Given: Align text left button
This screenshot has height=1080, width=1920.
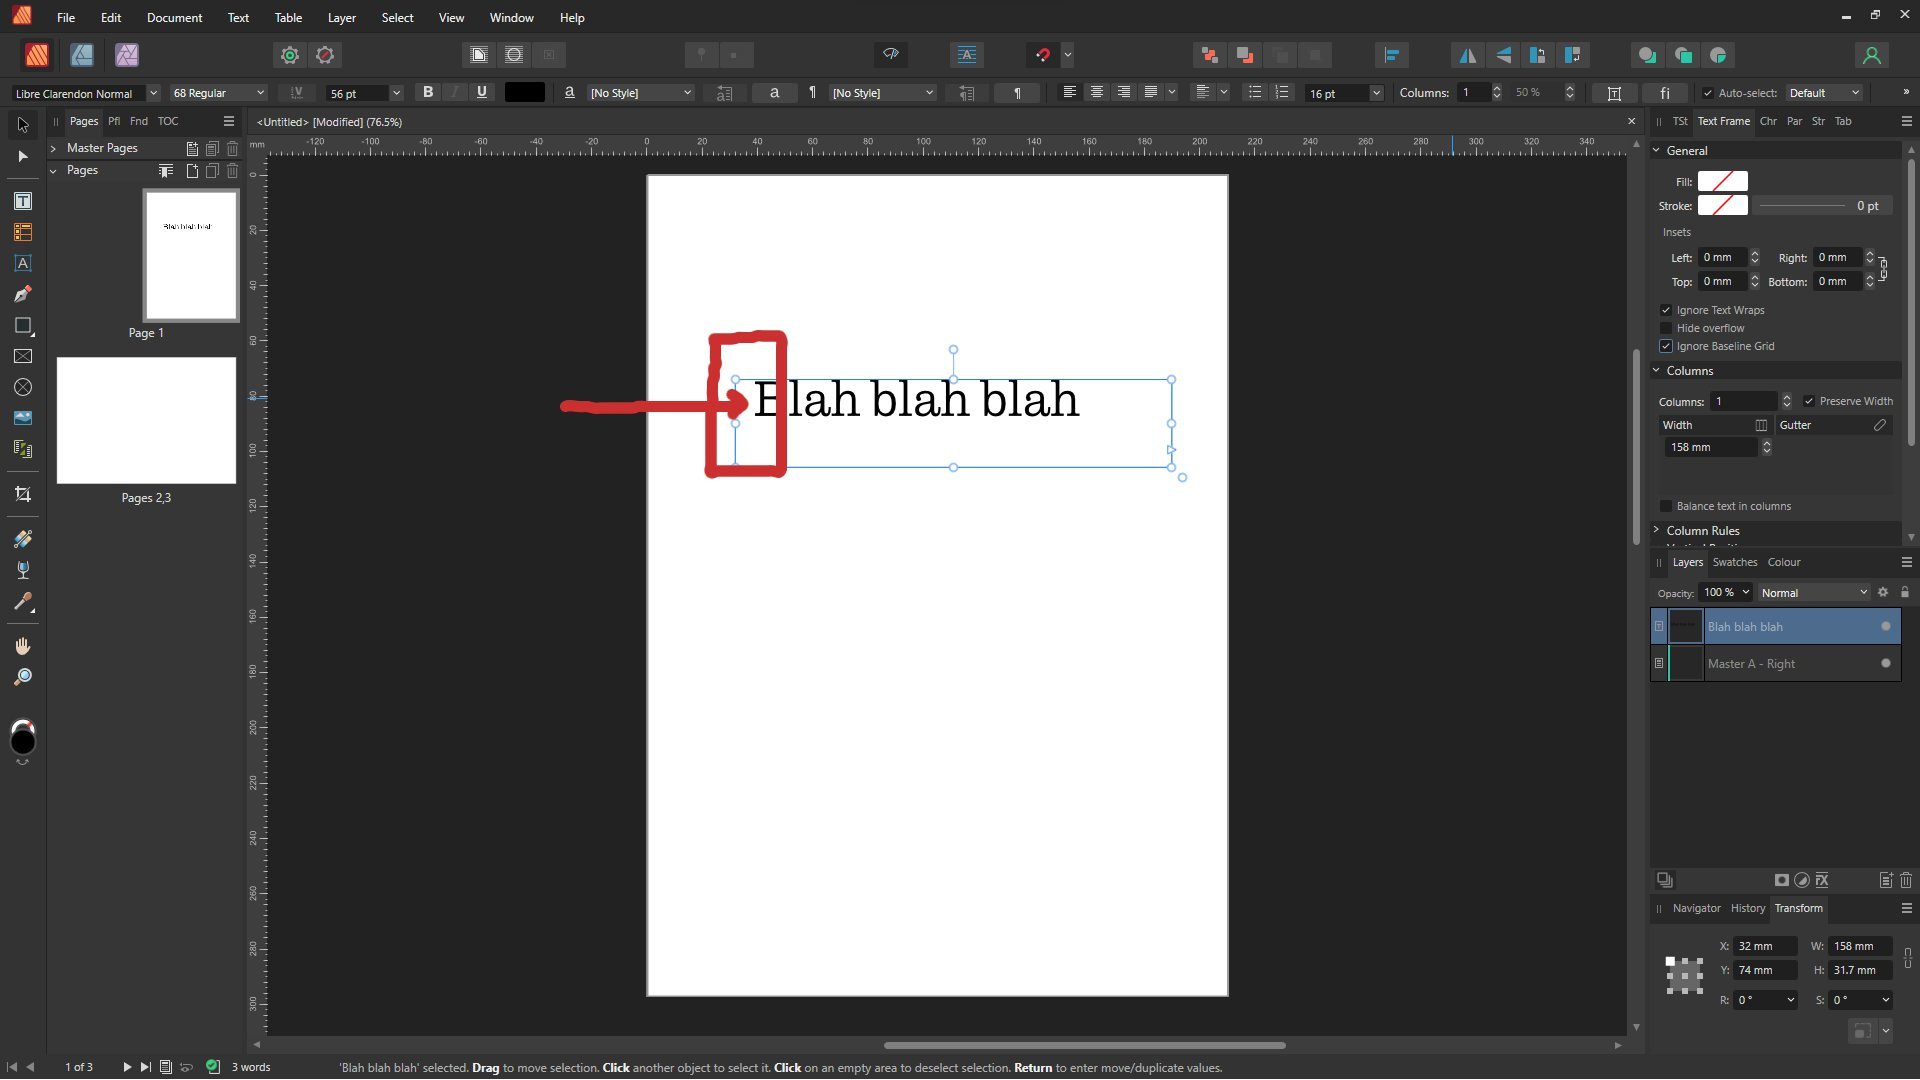Looking at the screenshot, I should tap(1069, 92).
